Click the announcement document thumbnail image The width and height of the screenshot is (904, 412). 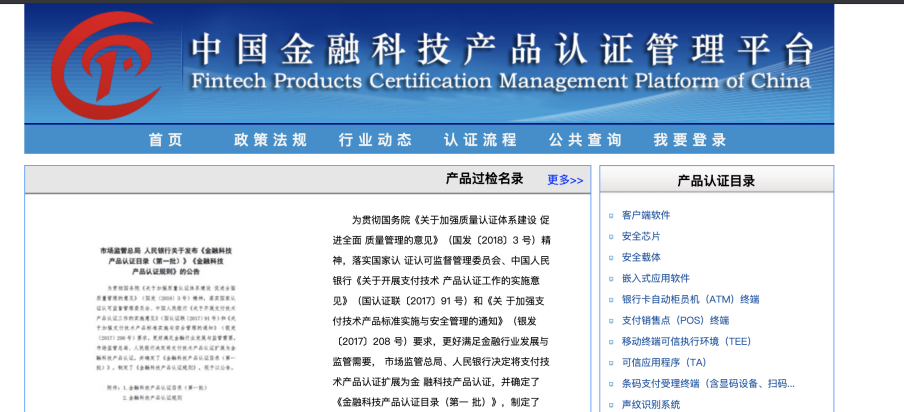[166, 324]
